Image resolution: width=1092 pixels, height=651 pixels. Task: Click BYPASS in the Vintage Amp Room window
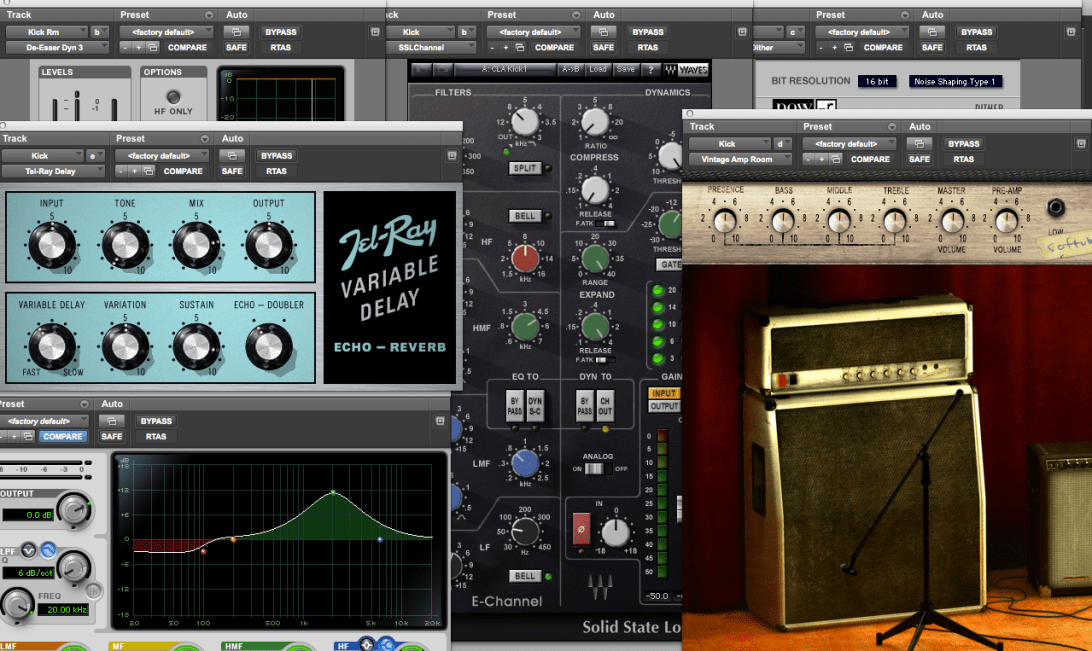[x=963, y=144]
